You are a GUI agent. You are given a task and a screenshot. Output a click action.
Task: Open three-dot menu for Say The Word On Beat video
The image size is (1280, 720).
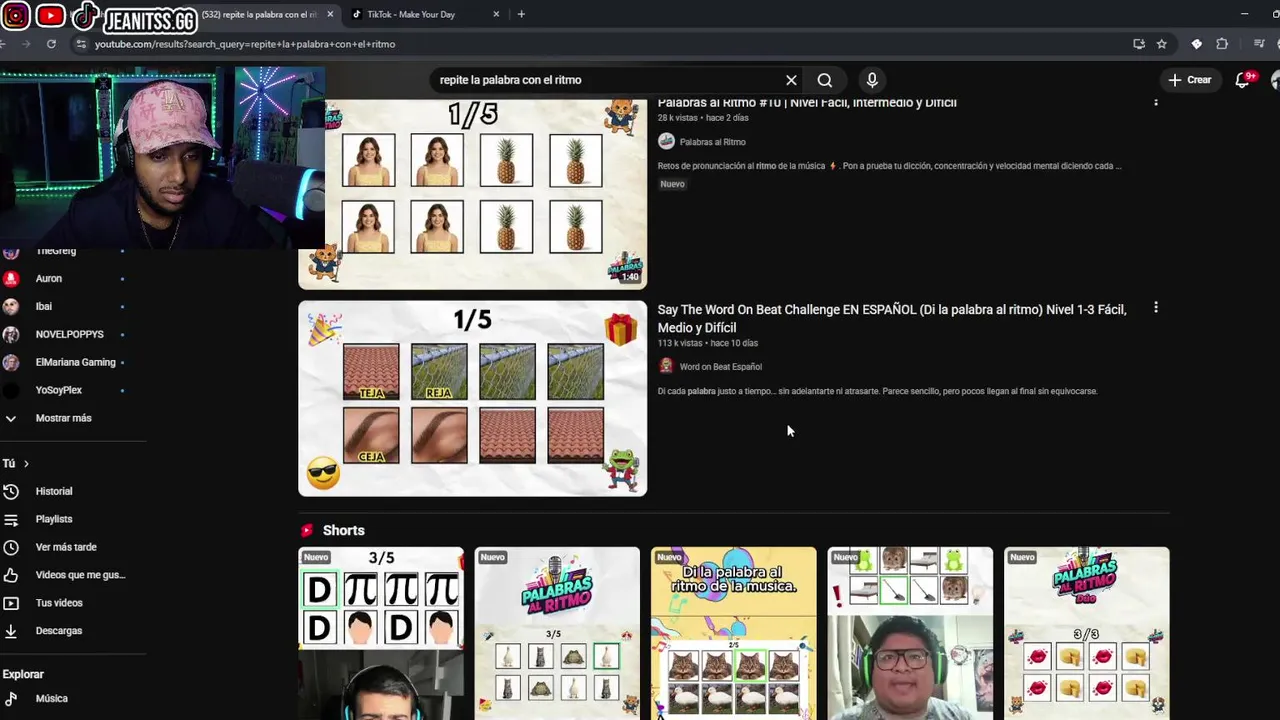[1156, 308]
